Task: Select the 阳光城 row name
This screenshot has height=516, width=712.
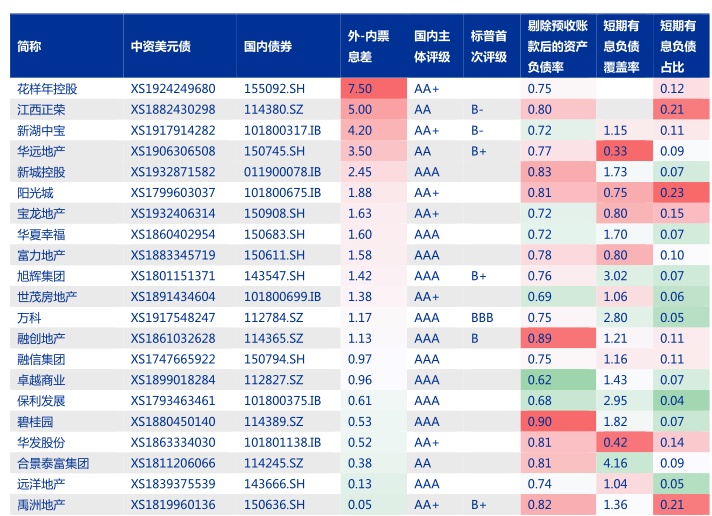Action: 35,193
